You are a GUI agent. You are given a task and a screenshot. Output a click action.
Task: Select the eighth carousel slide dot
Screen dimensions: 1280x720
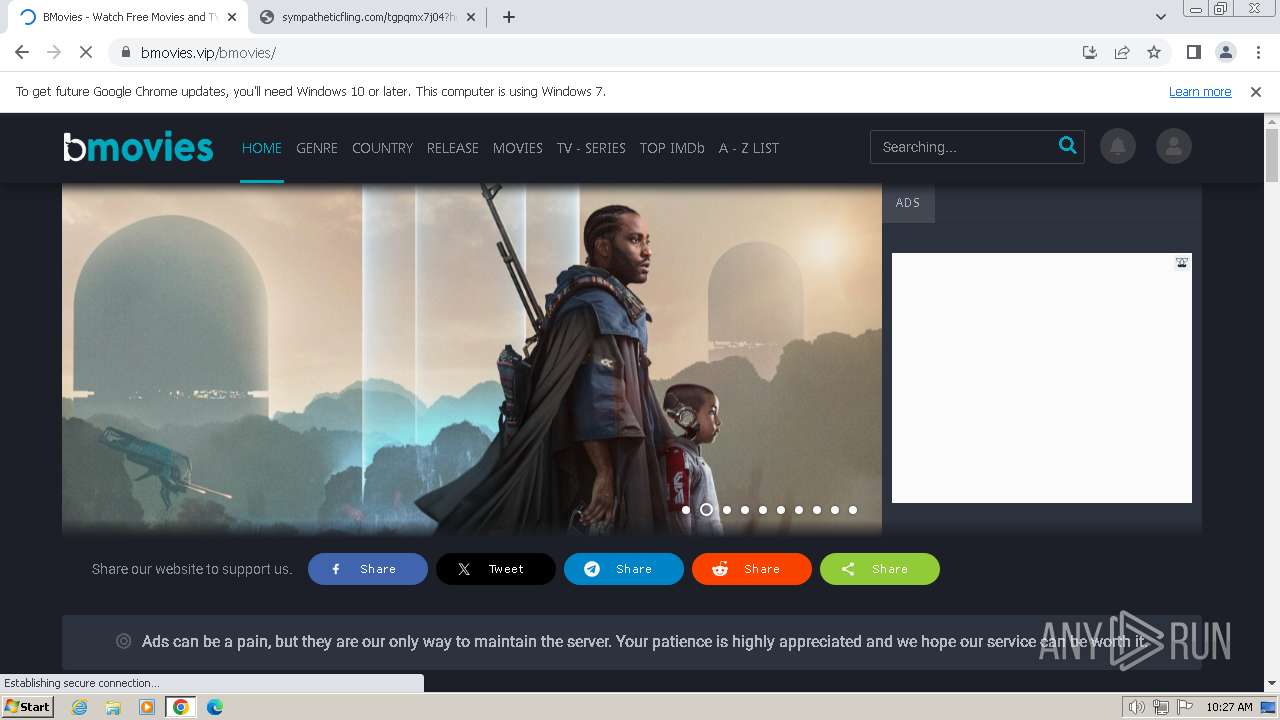817,510
